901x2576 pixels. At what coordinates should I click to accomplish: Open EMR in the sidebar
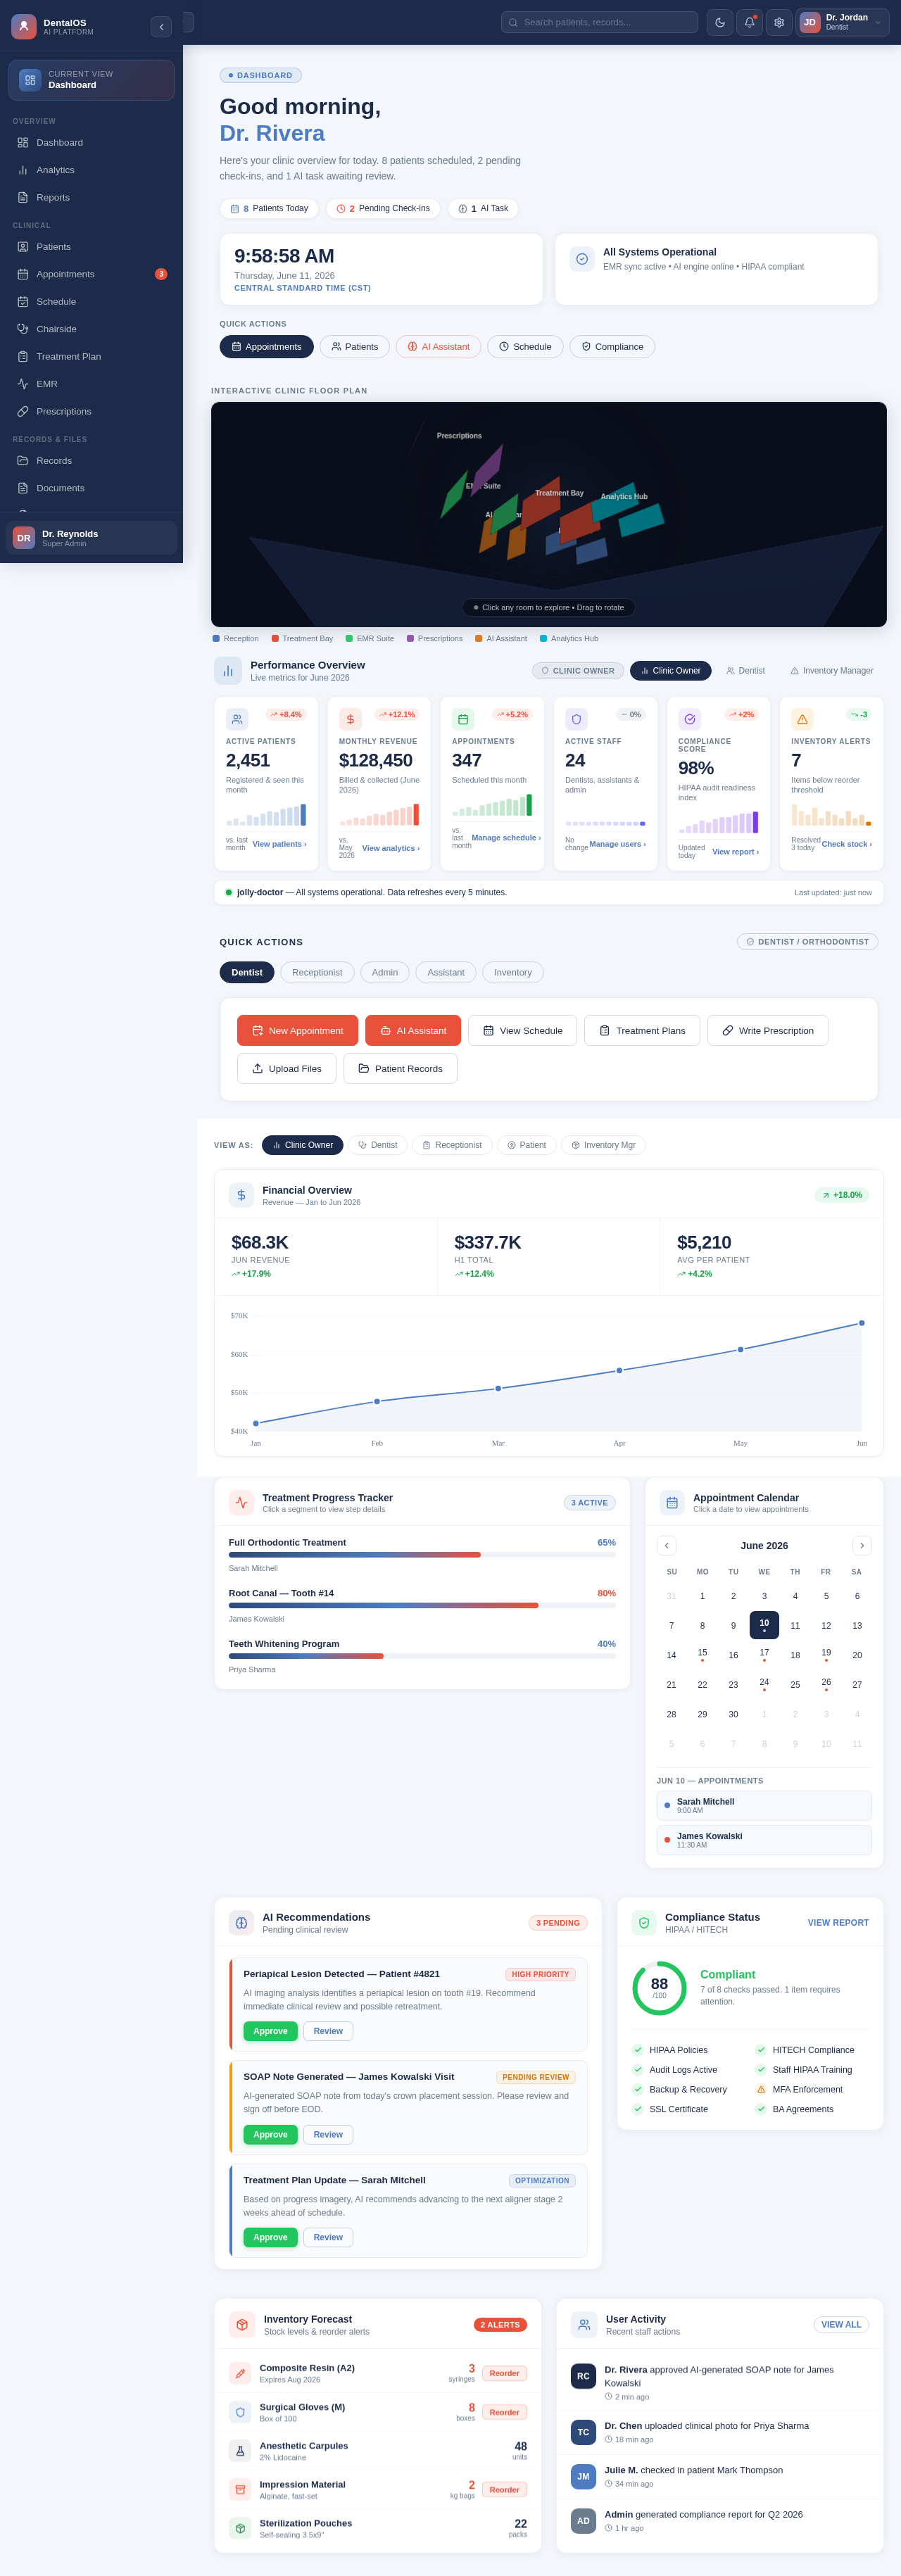point(91,384)
